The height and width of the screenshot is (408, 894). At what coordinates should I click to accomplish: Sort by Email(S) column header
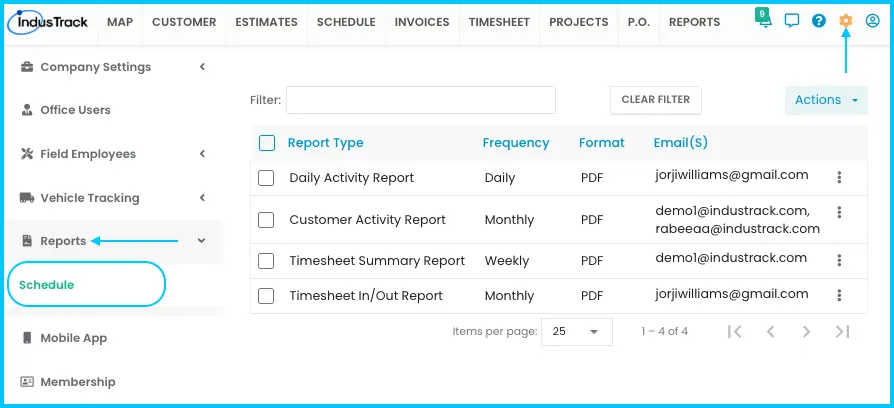point(681,143)
